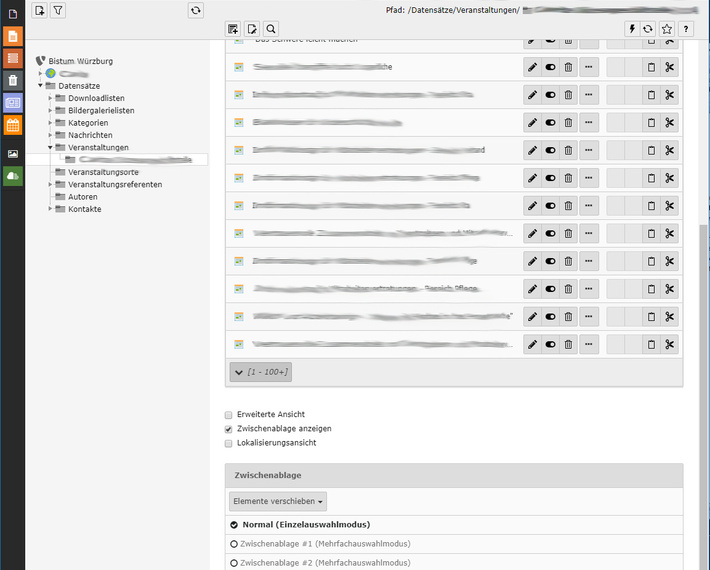Image resolution: width=710 pixels, height=570 pixels.
Task: Open the search magnifier in toolbar
Action: [x=271, y=29]
